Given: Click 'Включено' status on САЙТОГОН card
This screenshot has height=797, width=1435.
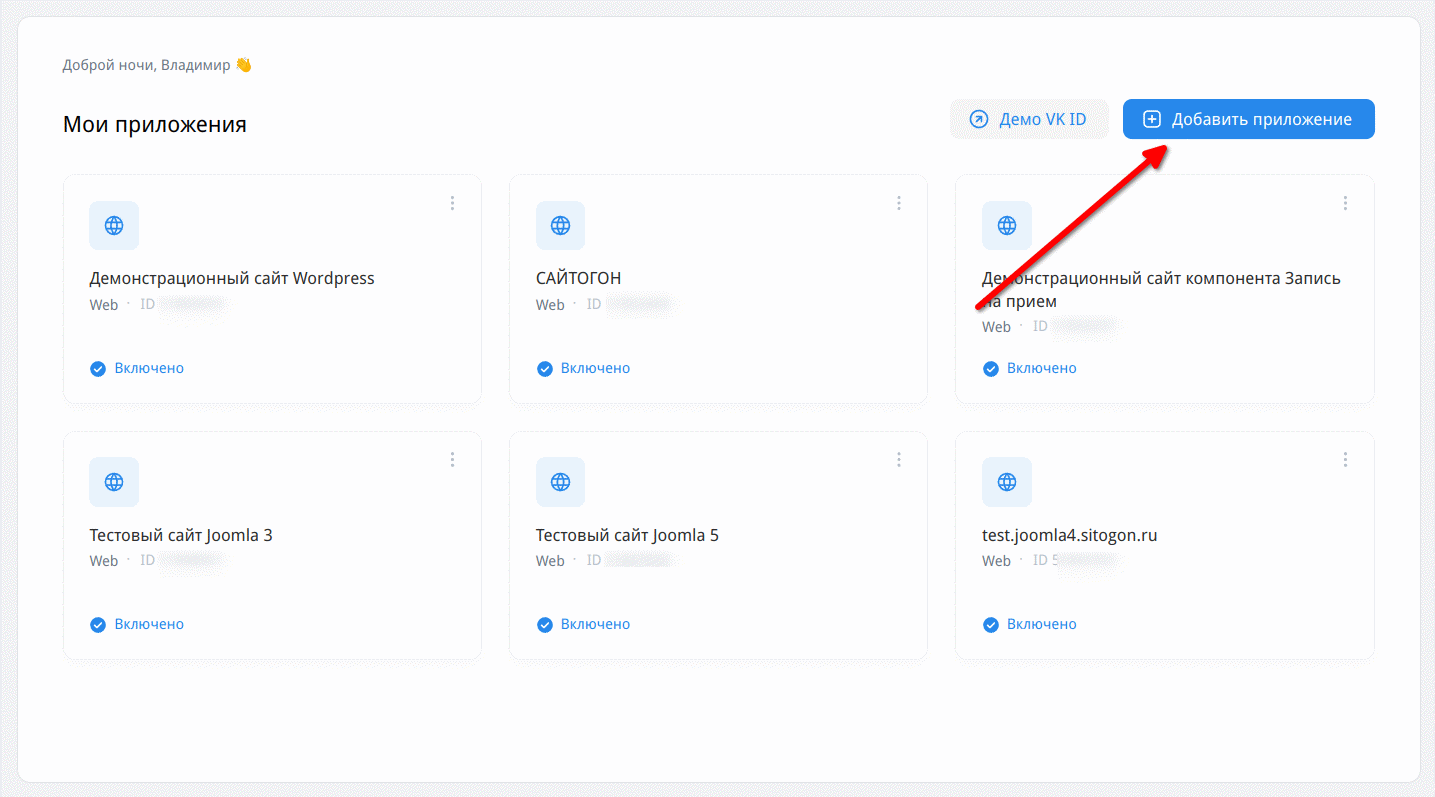Looking at the screenshot, I should coord(595,368).
